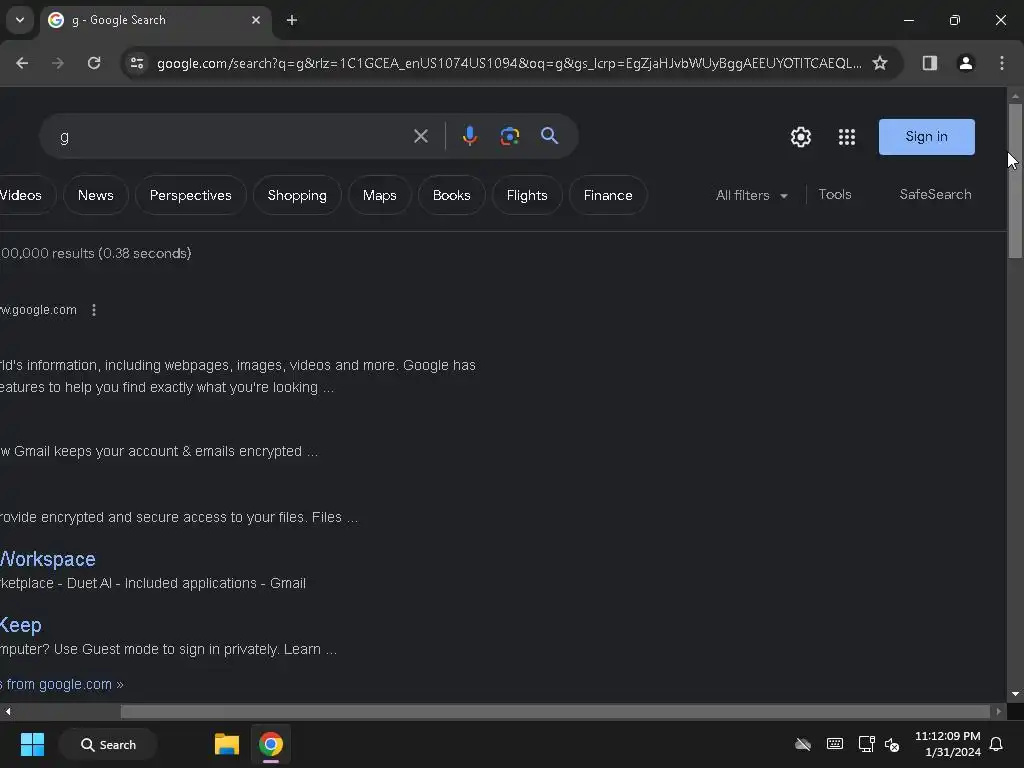Click the vertical scrollbar thumb

(x=1015, y=181)
